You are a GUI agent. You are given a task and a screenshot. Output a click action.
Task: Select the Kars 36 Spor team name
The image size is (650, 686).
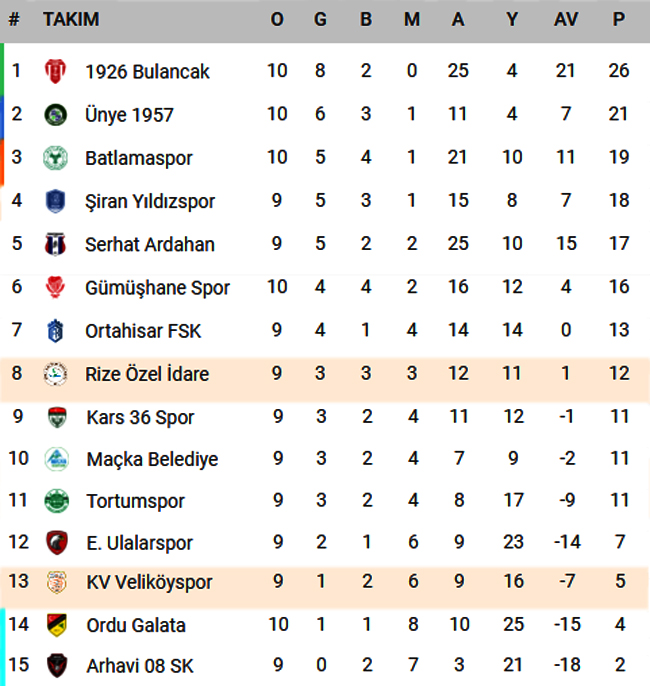coord(140,417)
